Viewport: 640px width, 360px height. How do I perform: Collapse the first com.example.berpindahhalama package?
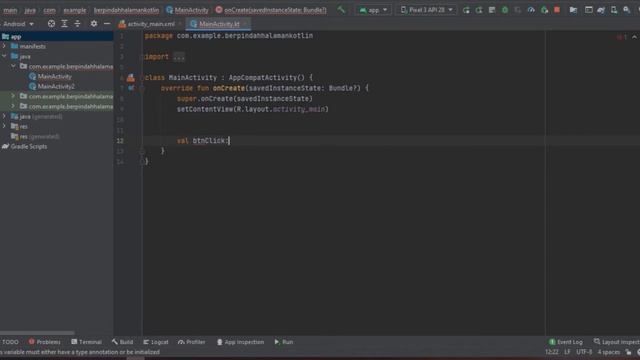click(13, 66)
